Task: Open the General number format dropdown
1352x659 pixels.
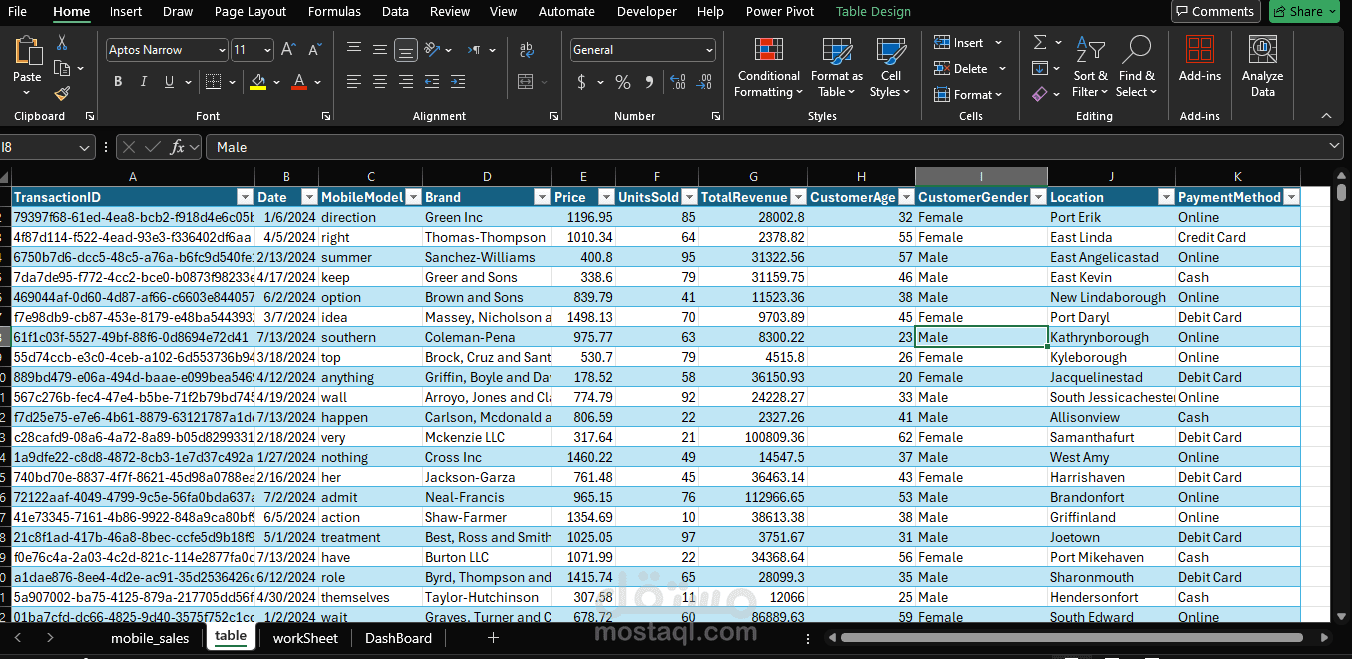Action: pos(709,50)
